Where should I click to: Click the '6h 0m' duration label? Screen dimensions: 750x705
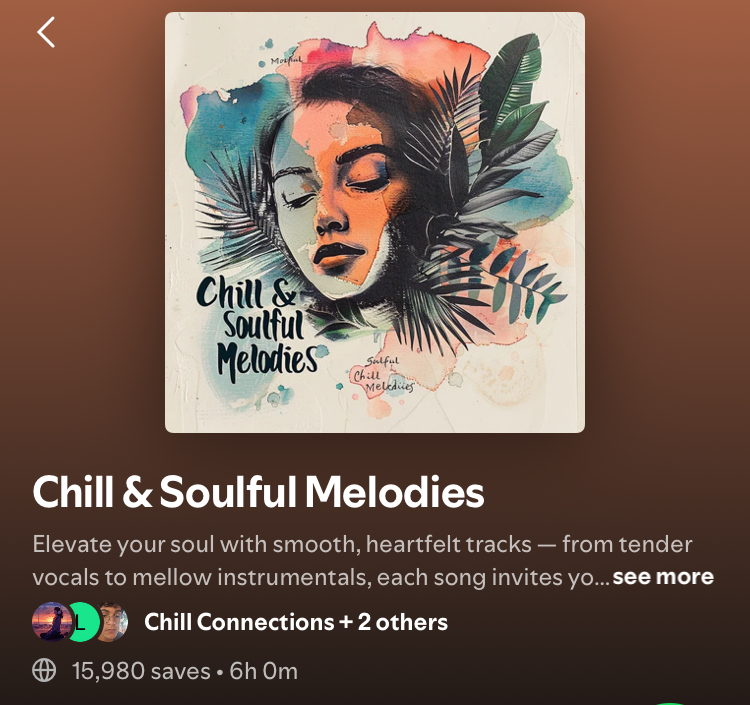click(264, 671)
